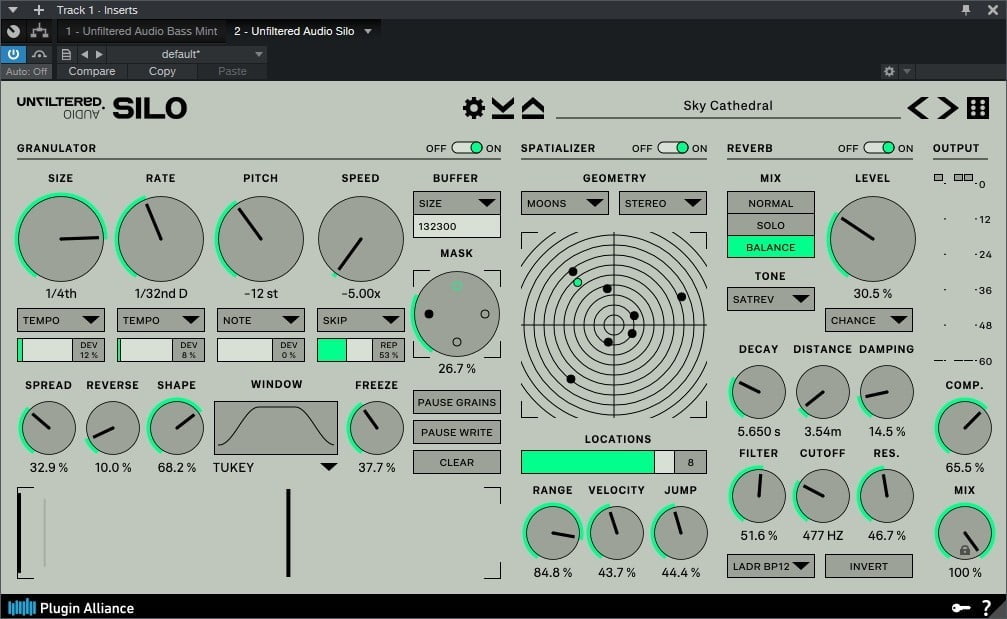Select NORMAL reverb mix mode

(x=771, y=203)
